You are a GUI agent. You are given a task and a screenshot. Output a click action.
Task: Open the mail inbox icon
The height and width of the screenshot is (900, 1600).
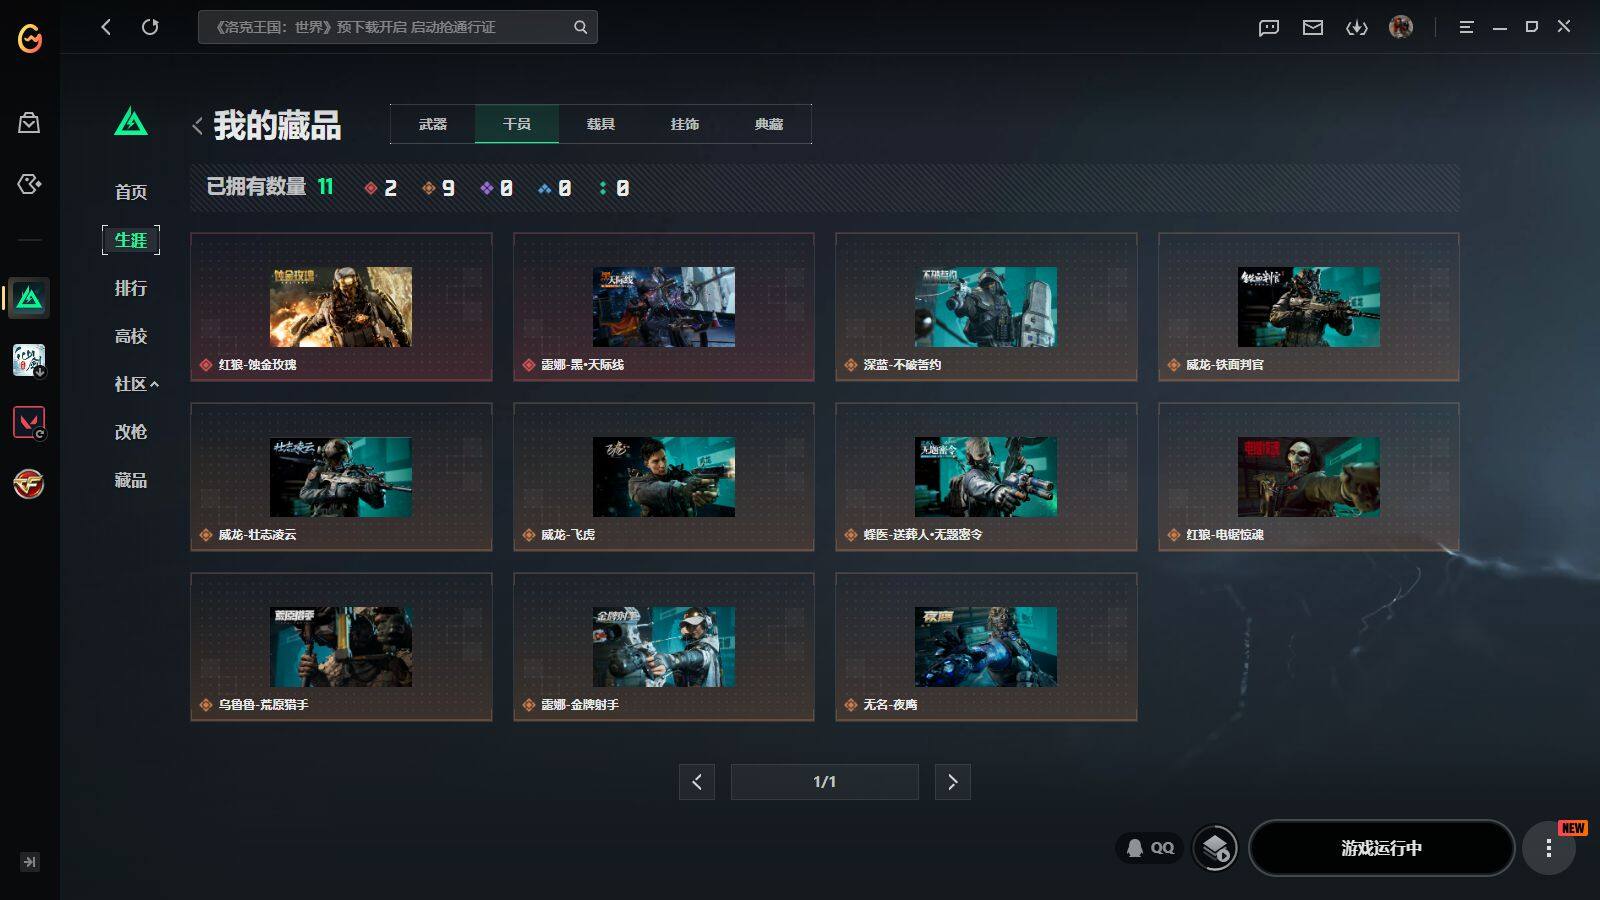click(x=1313, y=27)
